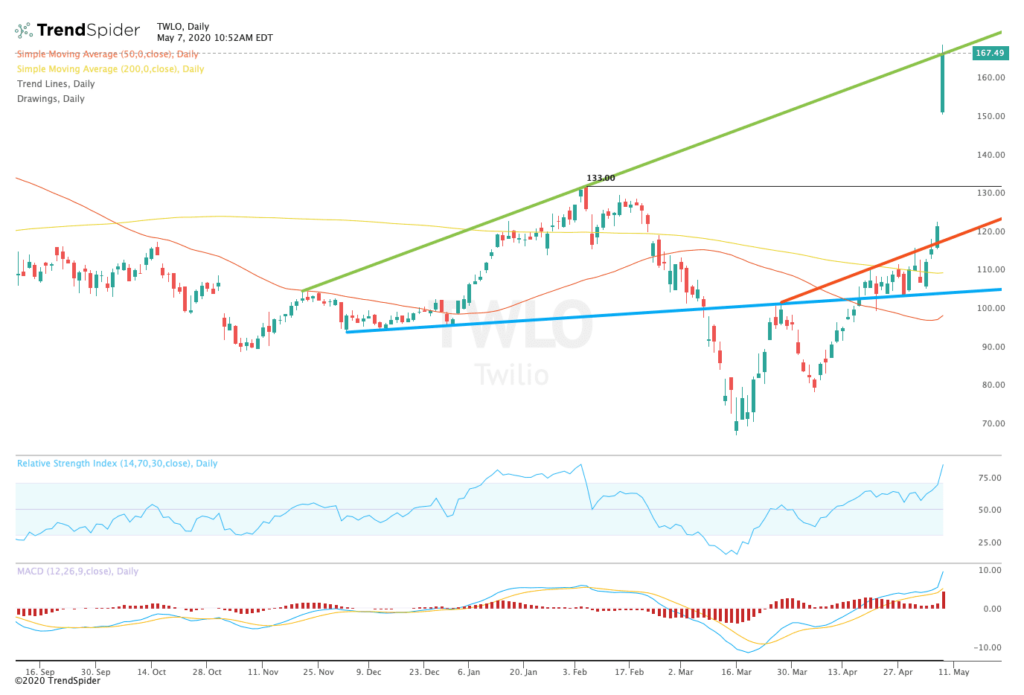
Task: Select the 'TWLO, Daily' symbol label
Action: (x=183, y=27)
